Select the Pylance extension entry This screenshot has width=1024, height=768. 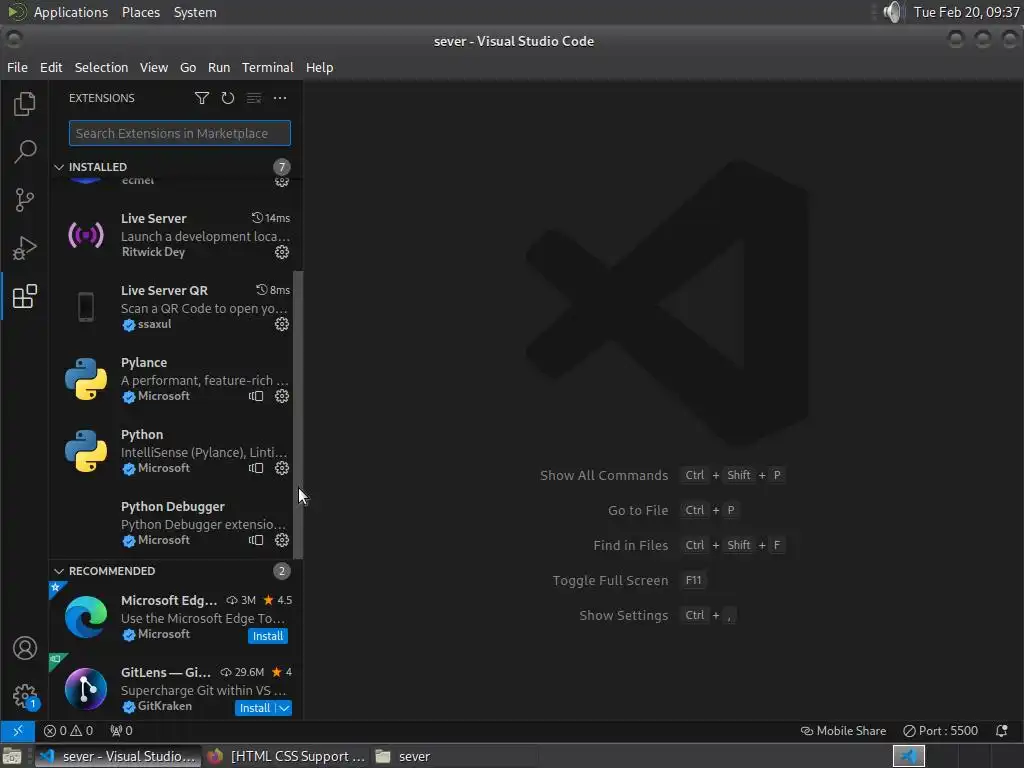(x=173, y=379)
